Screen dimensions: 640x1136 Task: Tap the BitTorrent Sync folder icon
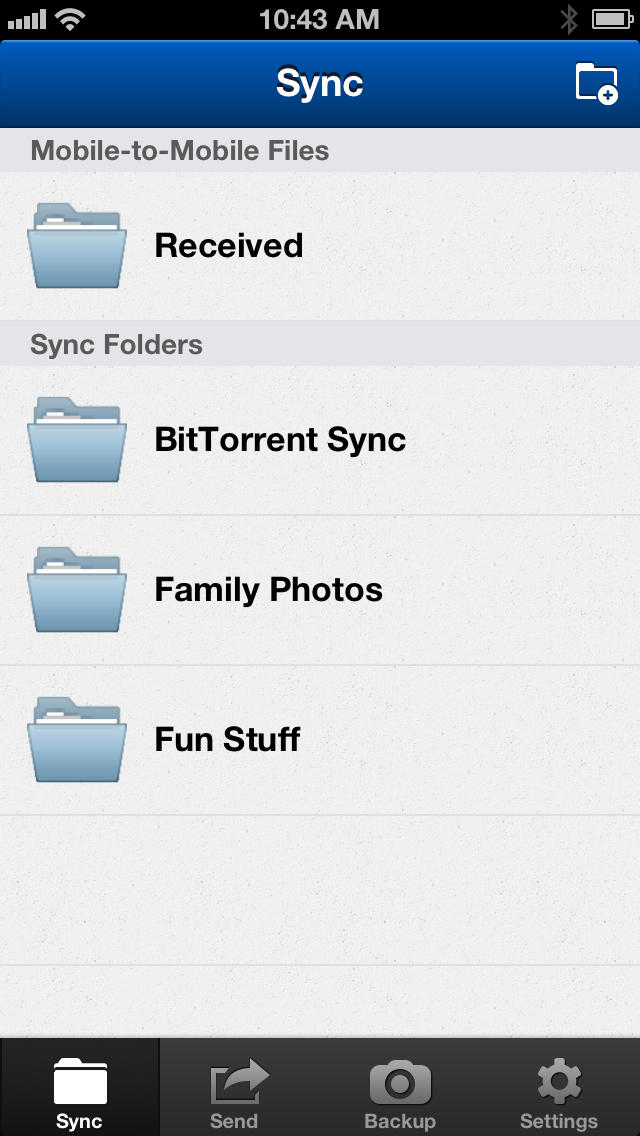coord(77,440)
